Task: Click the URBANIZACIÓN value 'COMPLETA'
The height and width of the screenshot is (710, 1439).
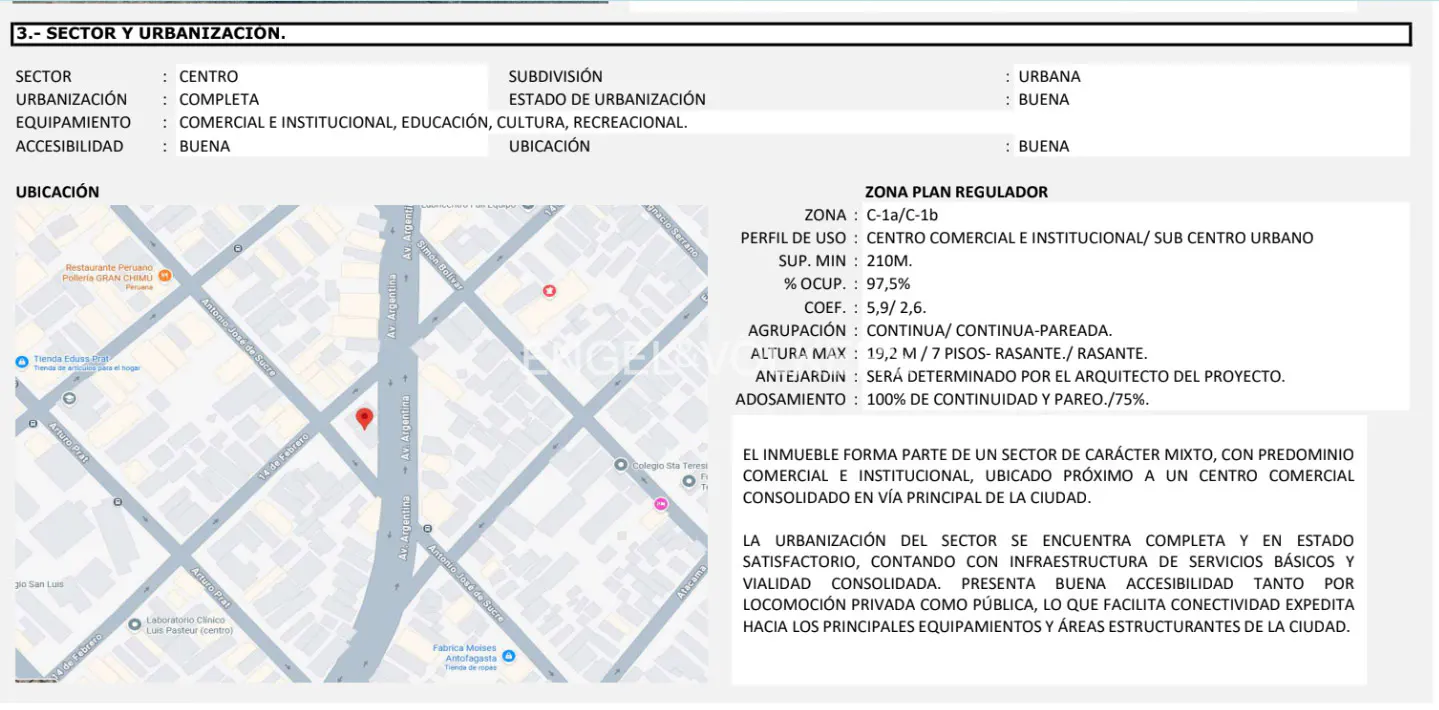Action: [x=219, y=99]
